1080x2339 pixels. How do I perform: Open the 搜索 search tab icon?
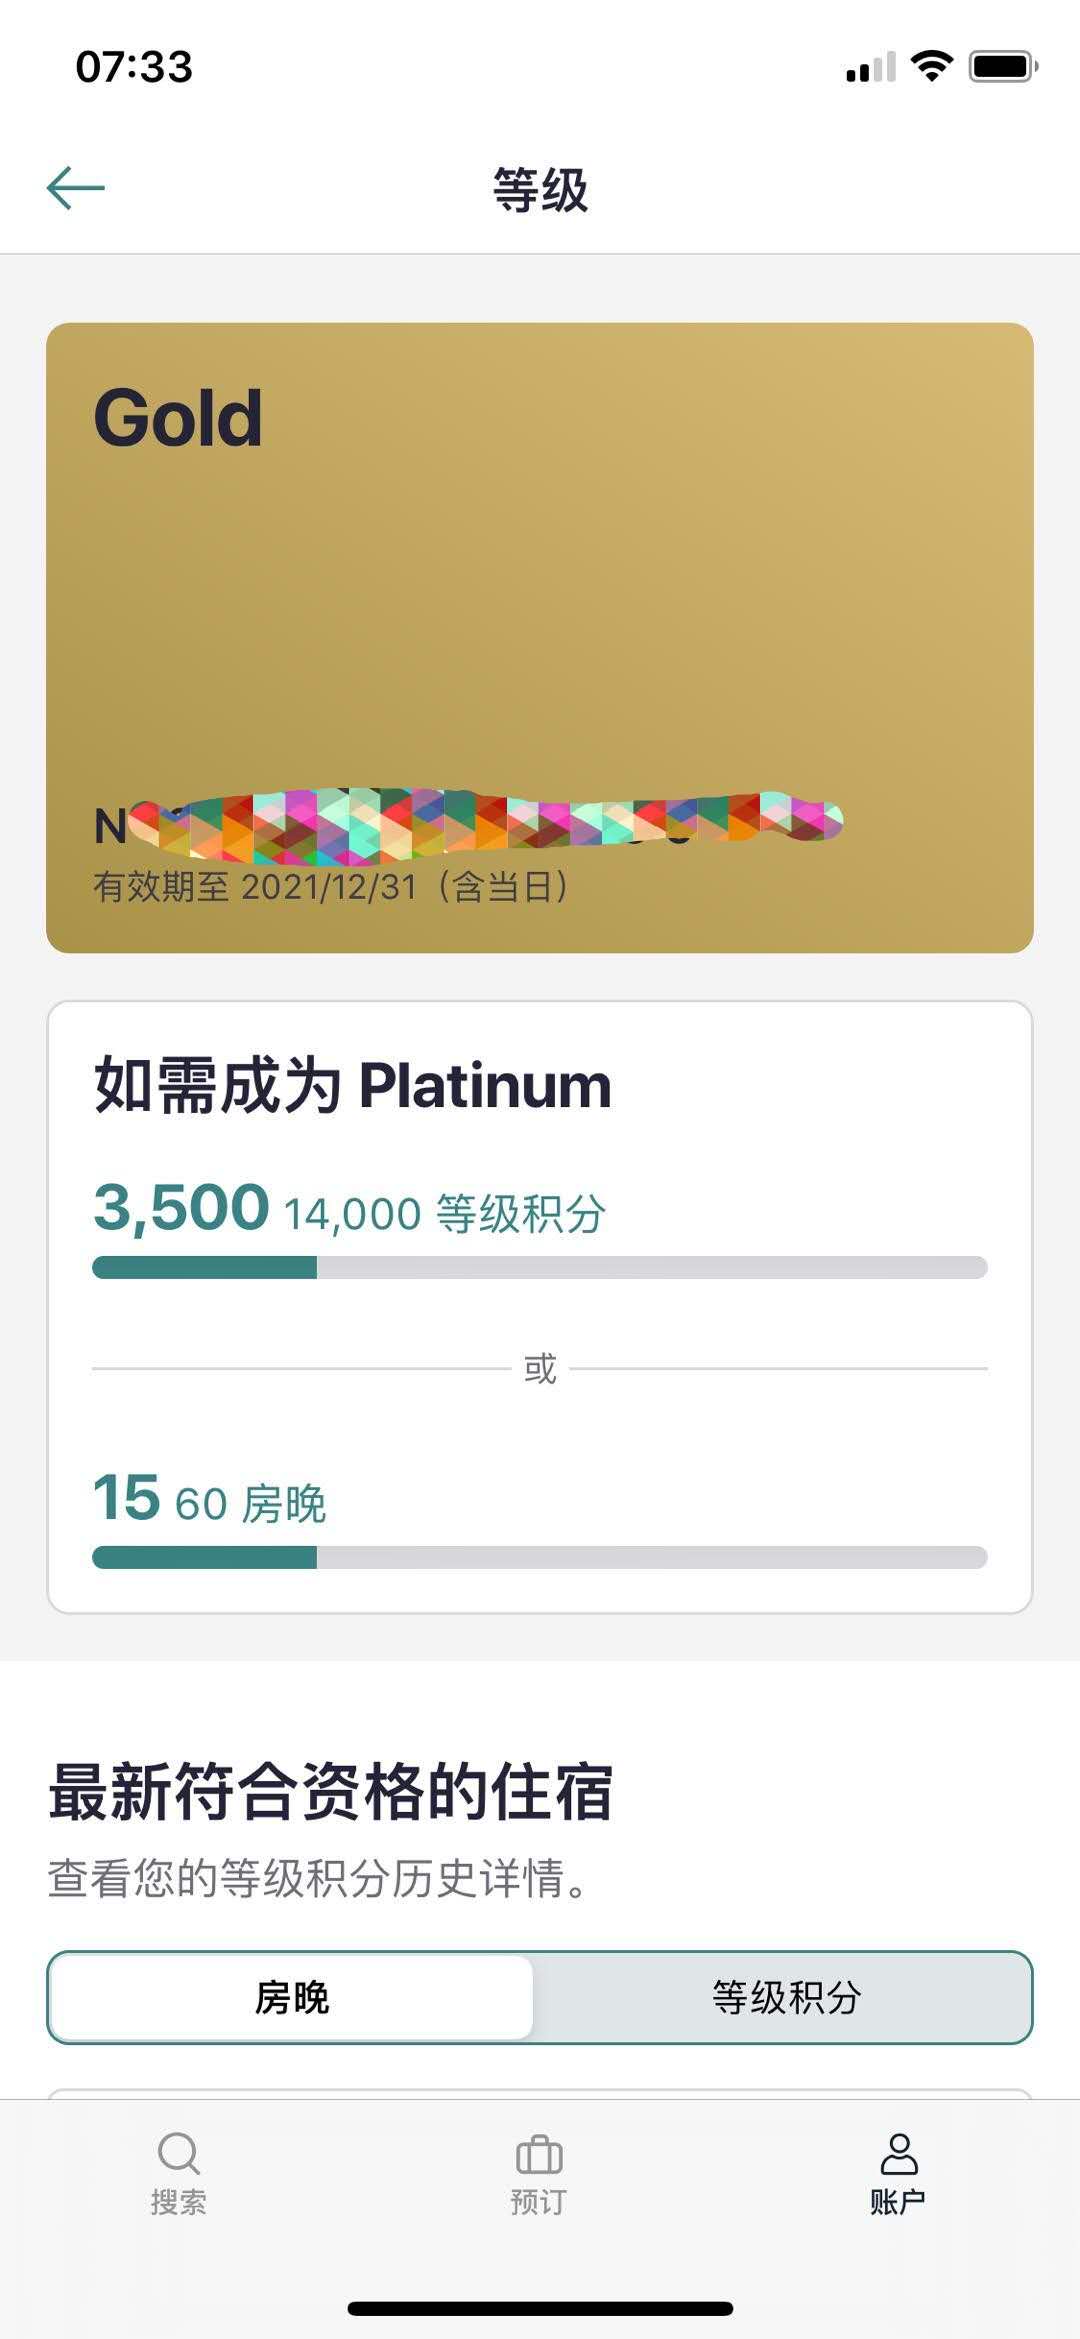[179, 2153]
